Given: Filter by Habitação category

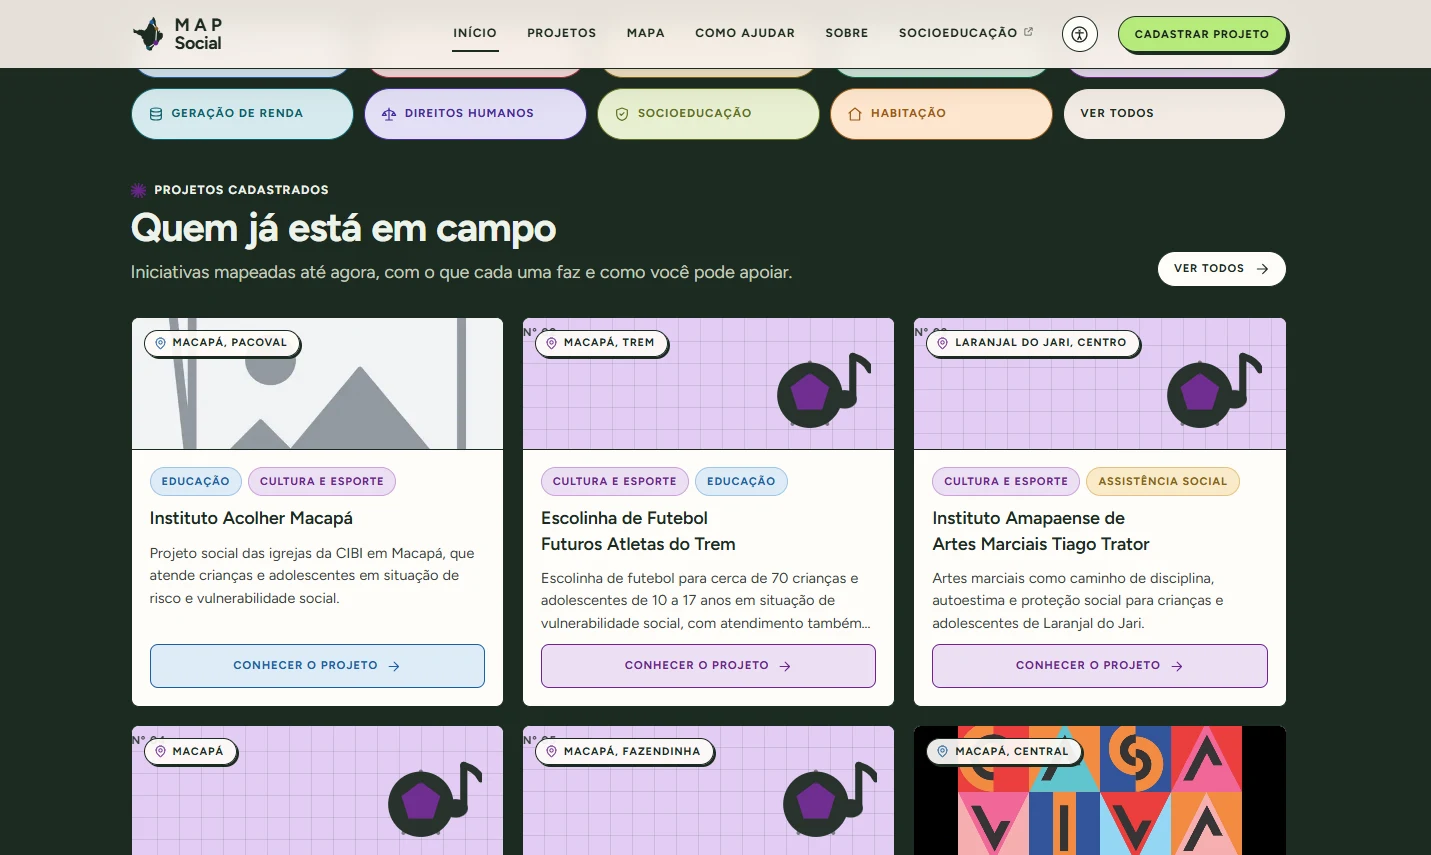Looking at the screenshot, I should click(941, 114).
